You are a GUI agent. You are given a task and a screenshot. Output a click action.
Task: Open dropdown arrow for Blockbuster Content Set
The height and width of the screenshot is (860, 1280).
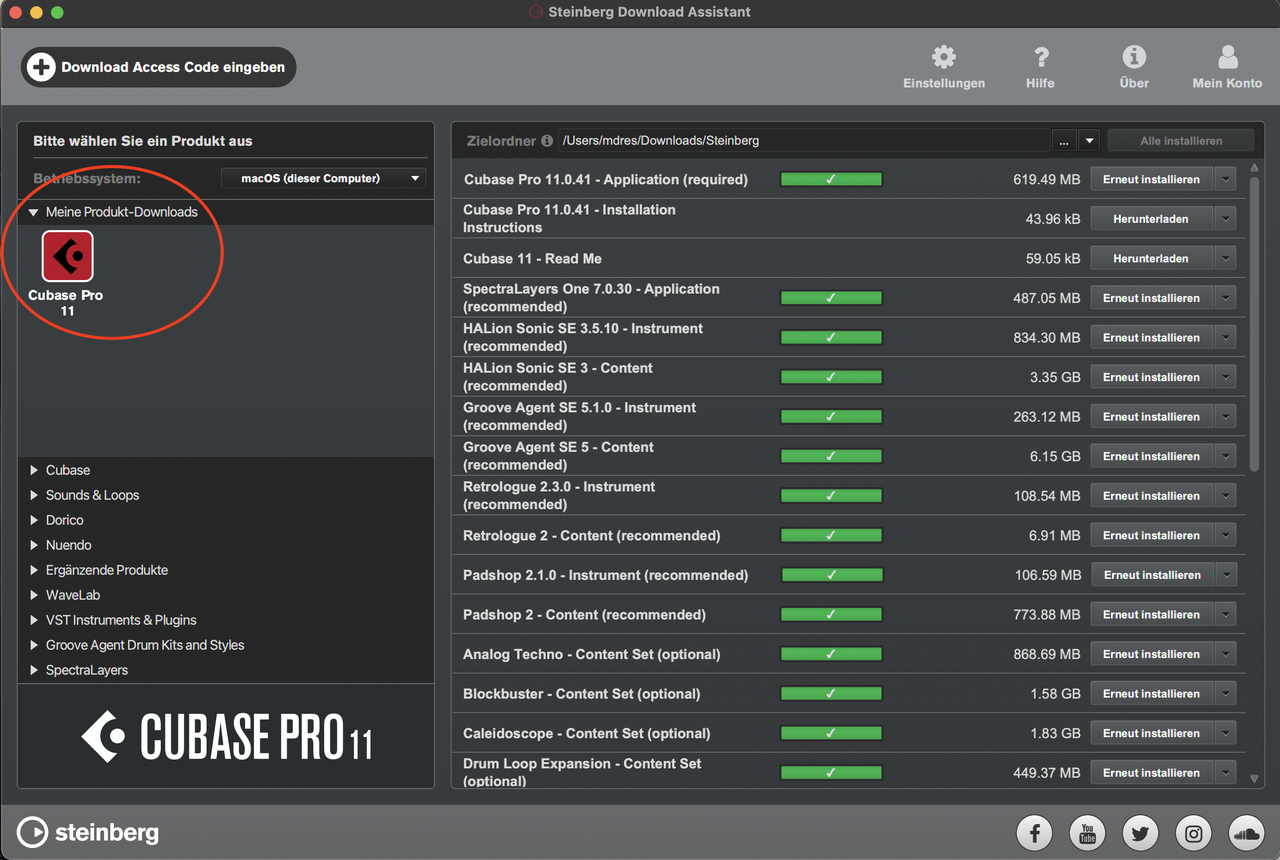coord(1226,693)
